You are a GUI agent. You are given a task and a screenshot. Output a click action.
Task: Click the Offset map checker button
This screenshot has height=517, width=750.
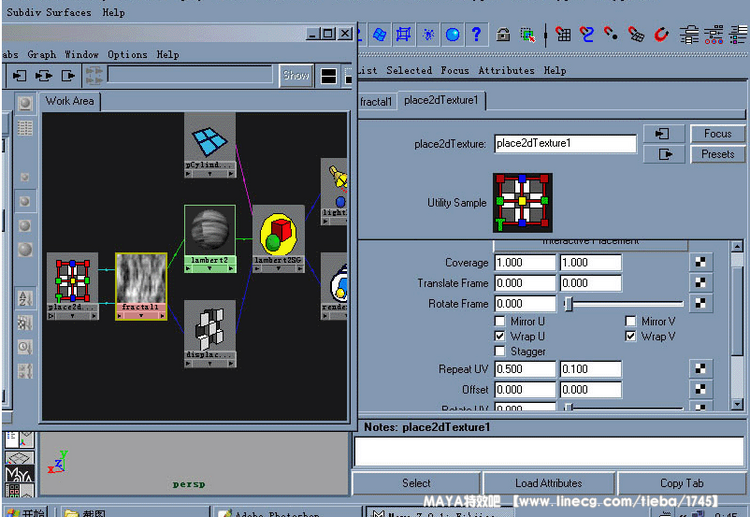pyautogui.click(x=700, y=389)
